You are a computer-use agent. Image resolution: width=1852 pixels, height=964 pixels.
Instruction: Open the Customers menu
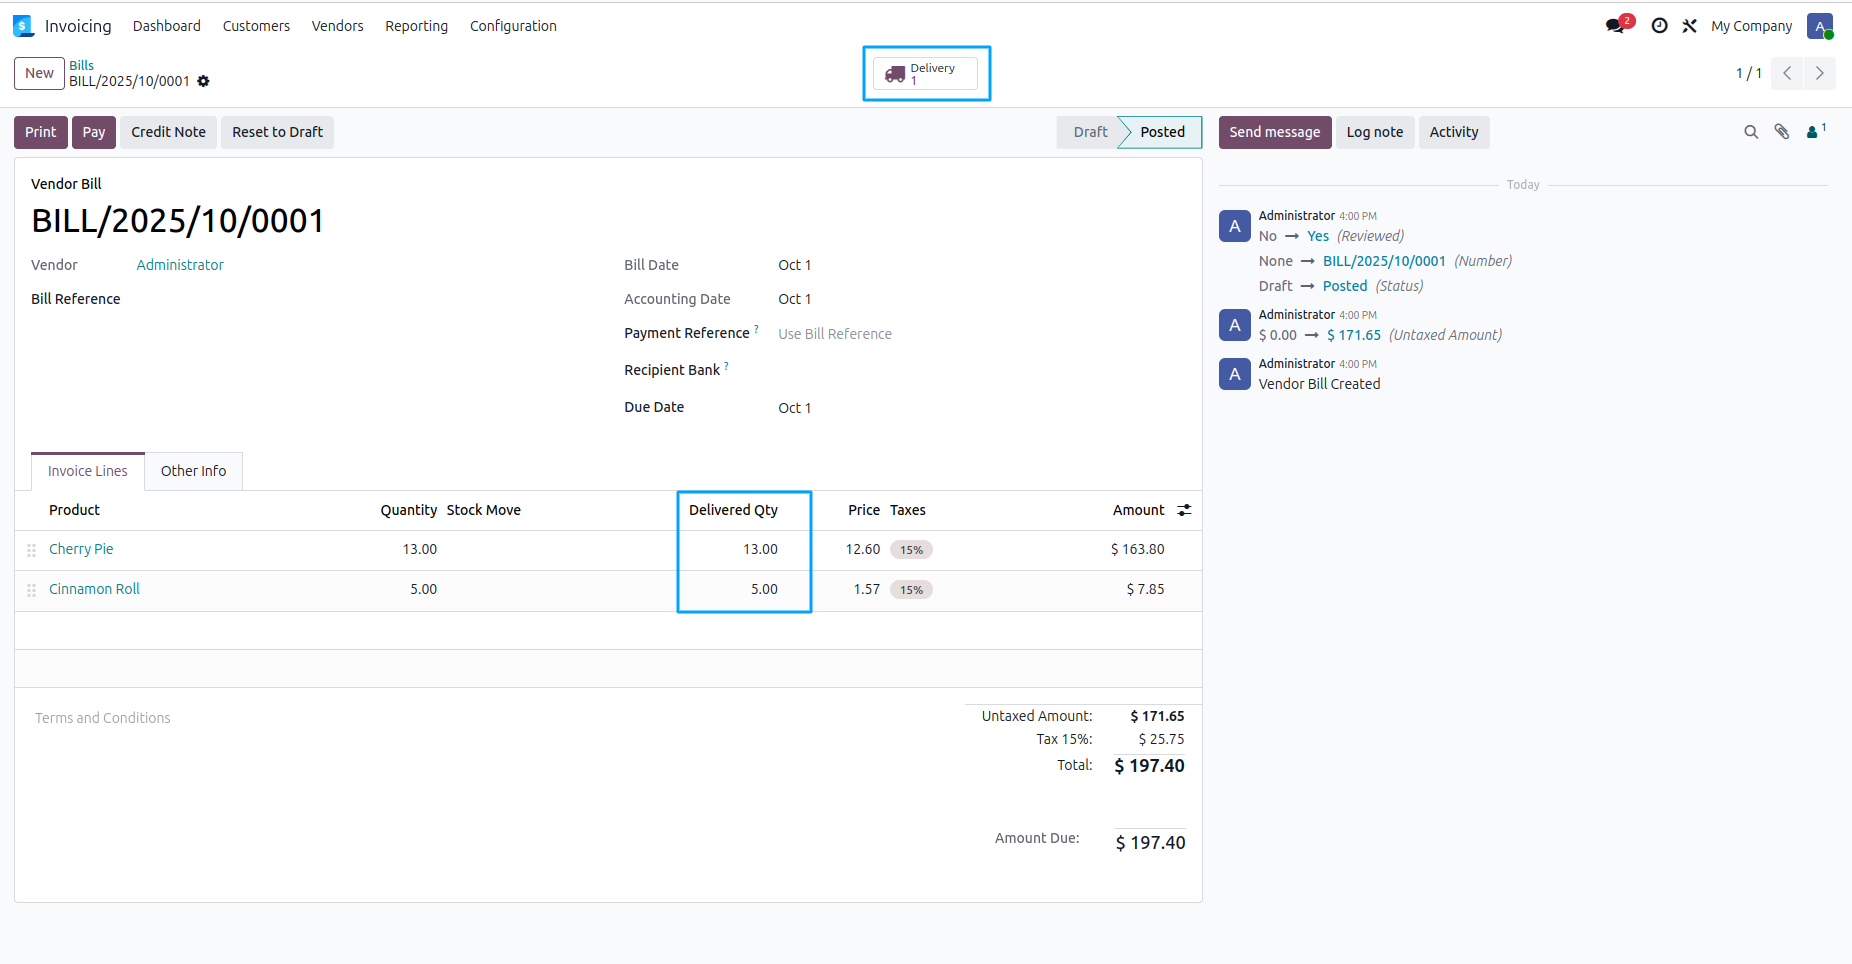pos(256,26)
